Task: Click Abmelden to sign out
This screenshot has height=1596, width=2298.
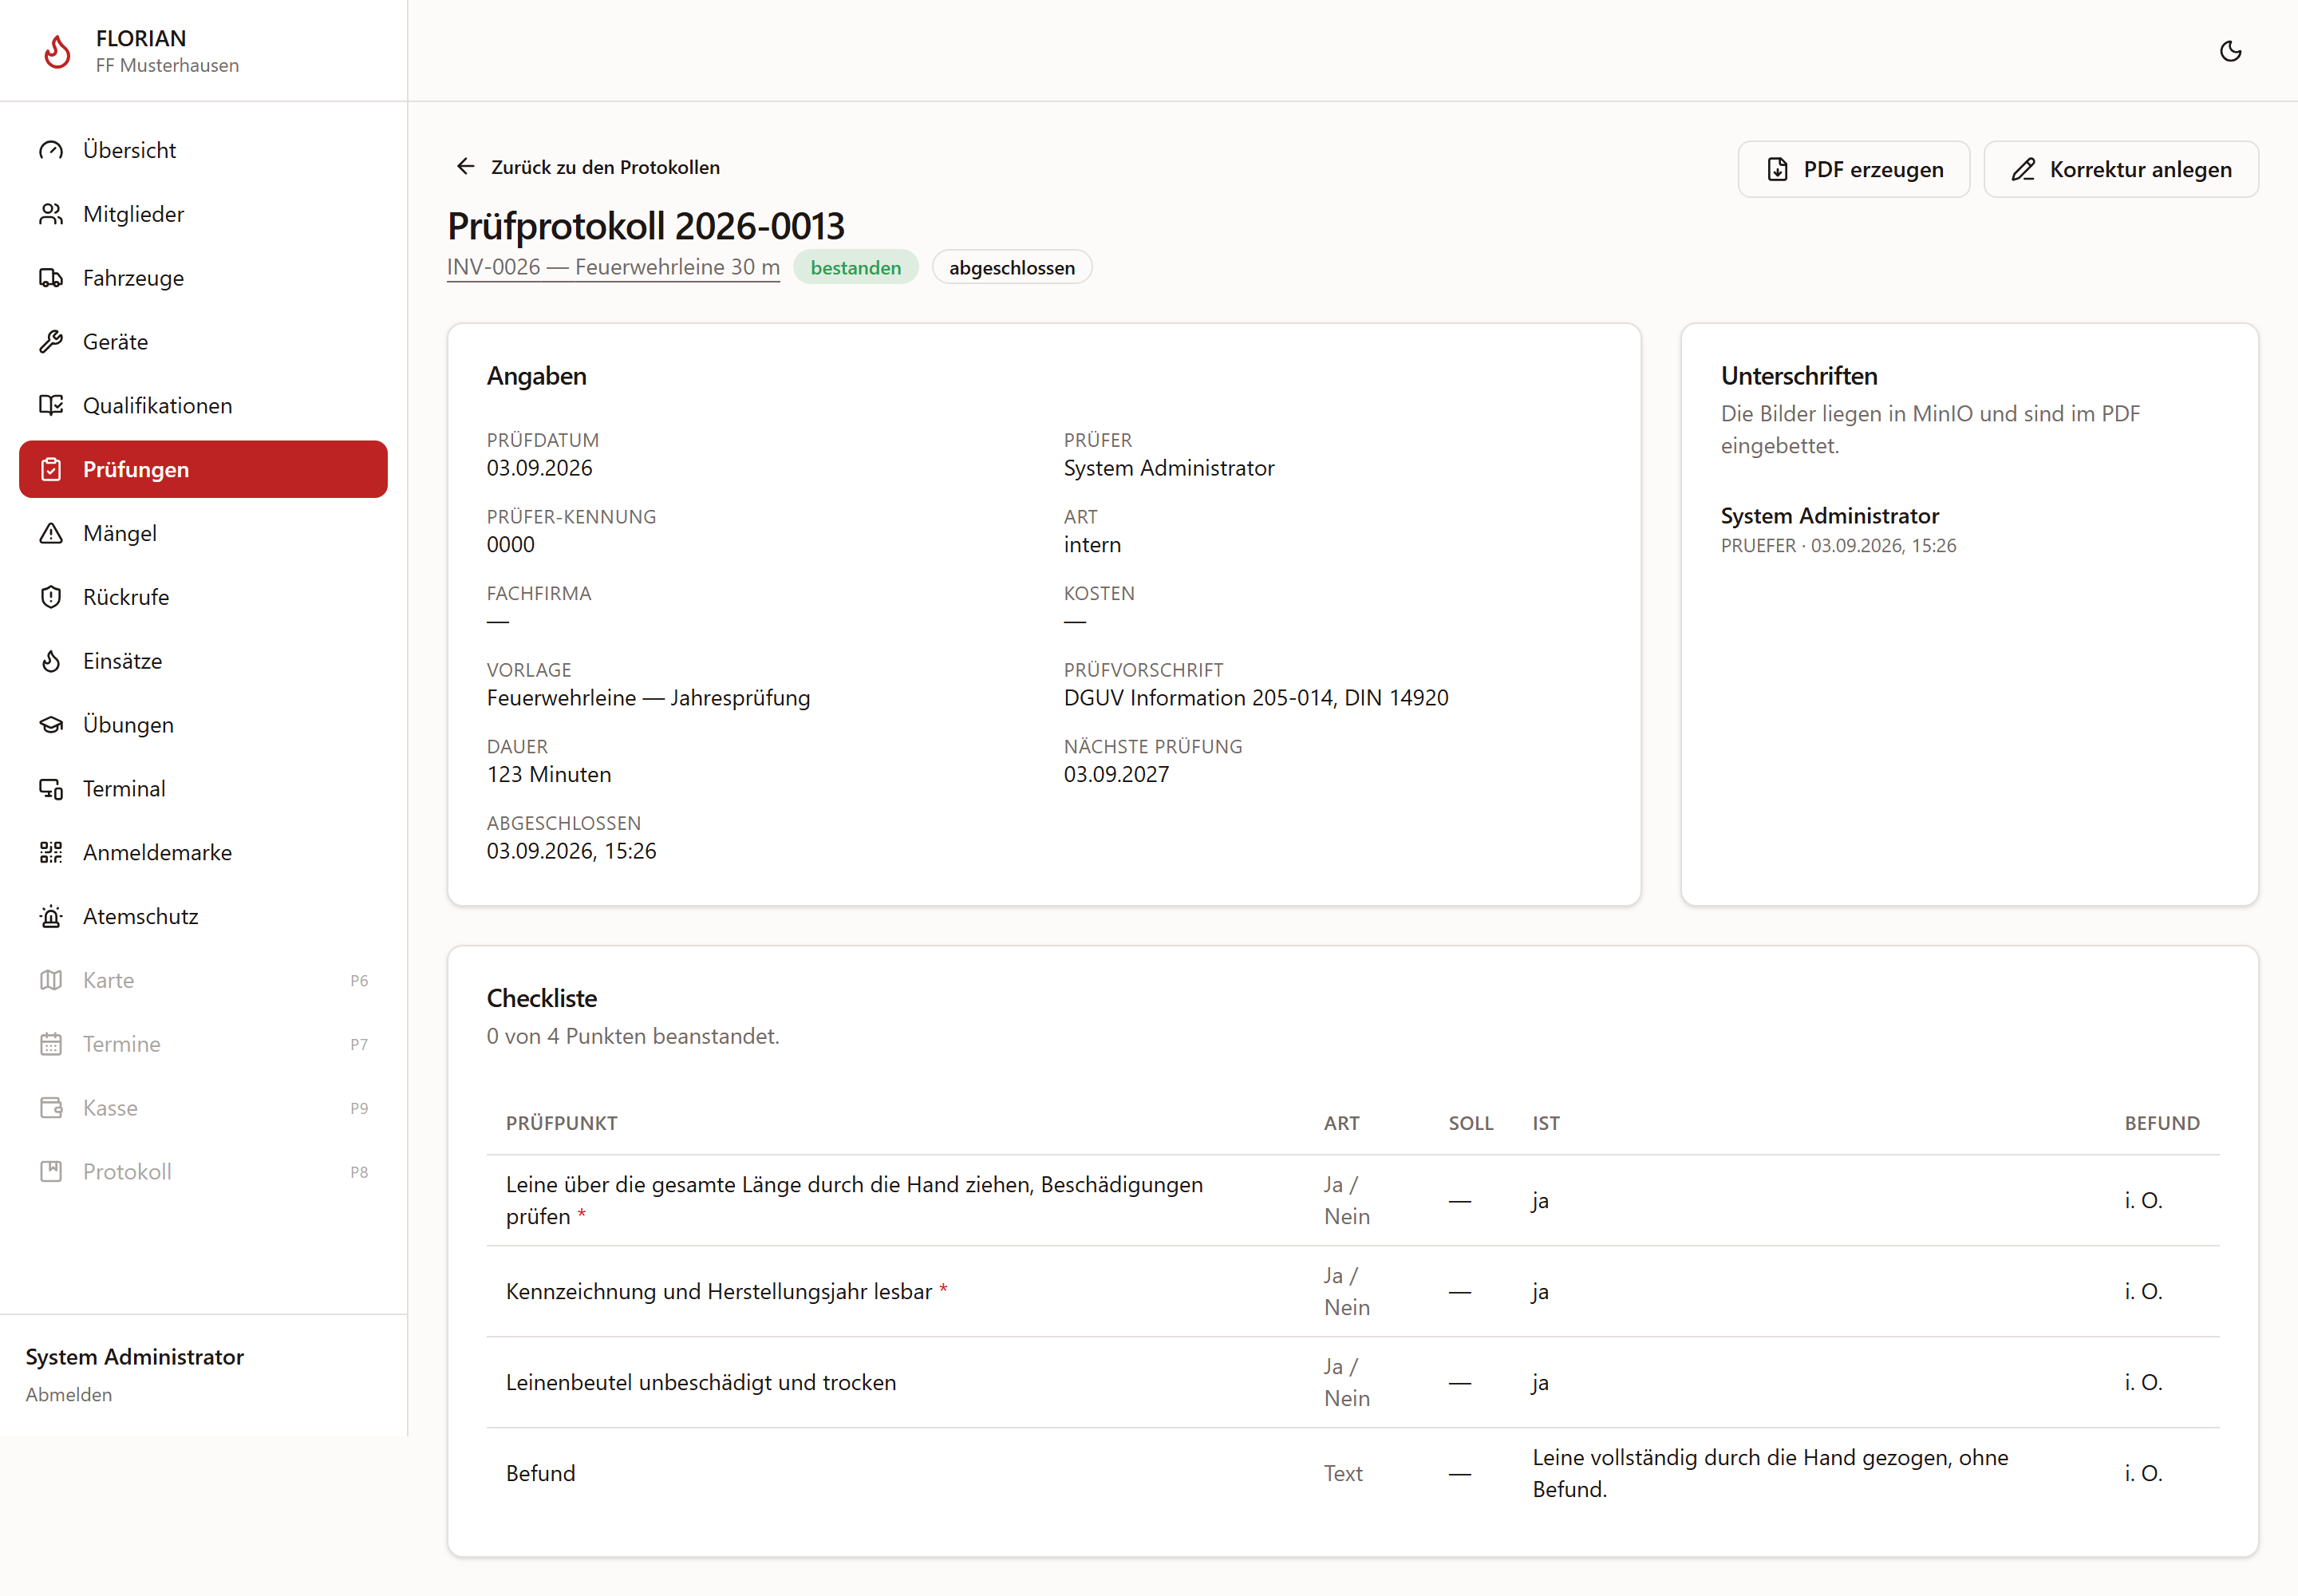Action: (69, 1394)
